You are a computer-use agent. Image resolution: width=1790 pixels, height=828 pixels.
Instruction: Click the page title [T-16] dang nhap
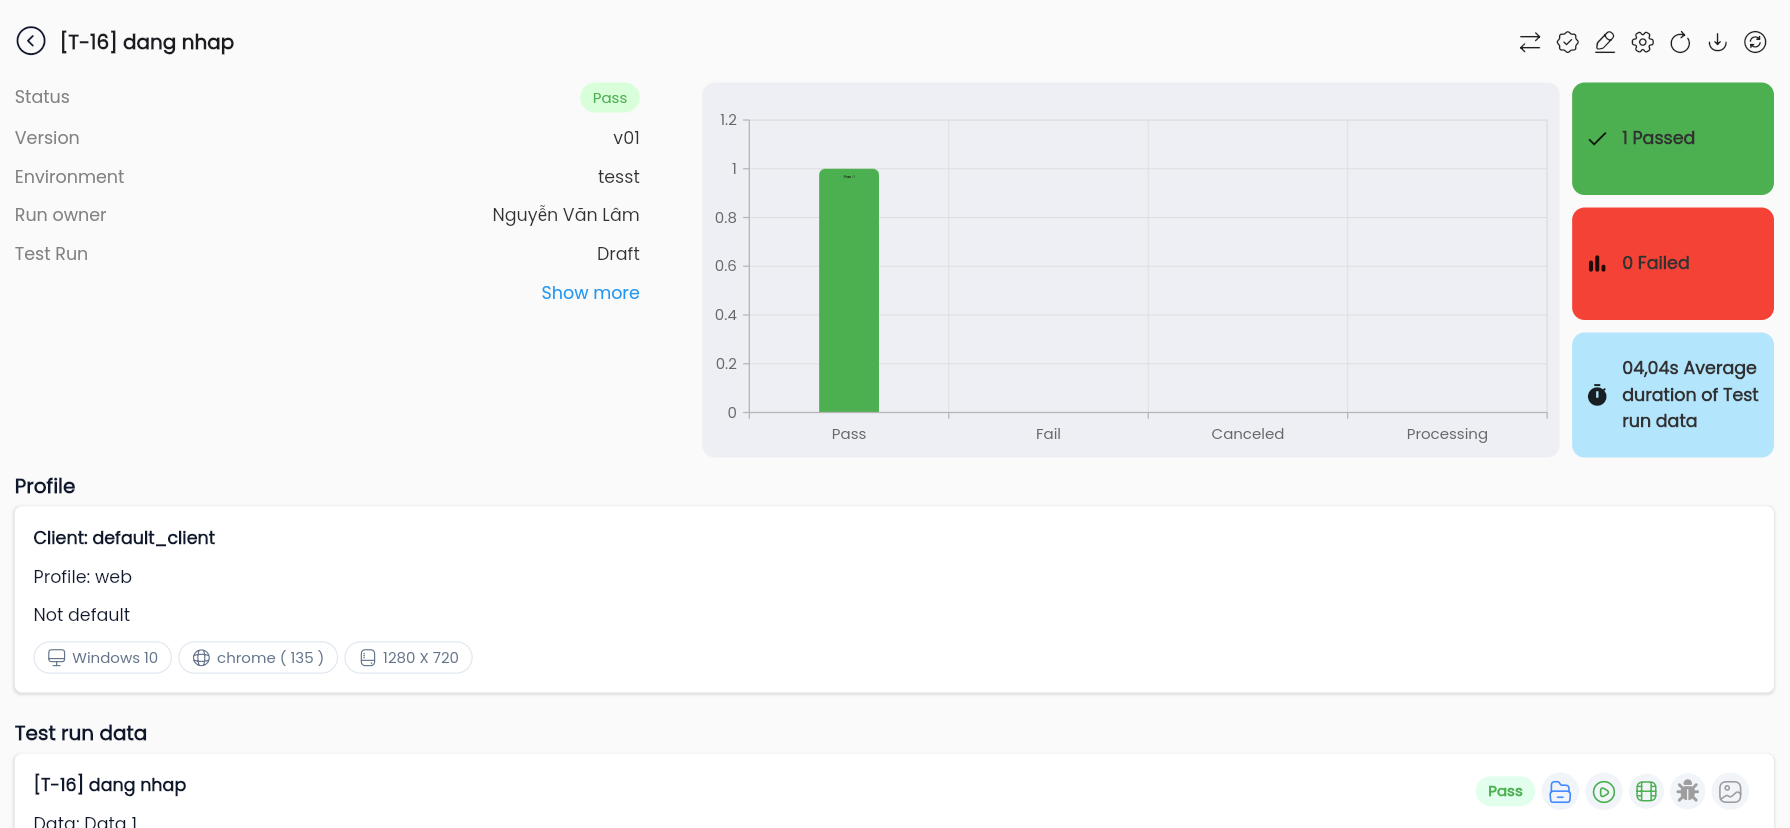click(147, 42)
